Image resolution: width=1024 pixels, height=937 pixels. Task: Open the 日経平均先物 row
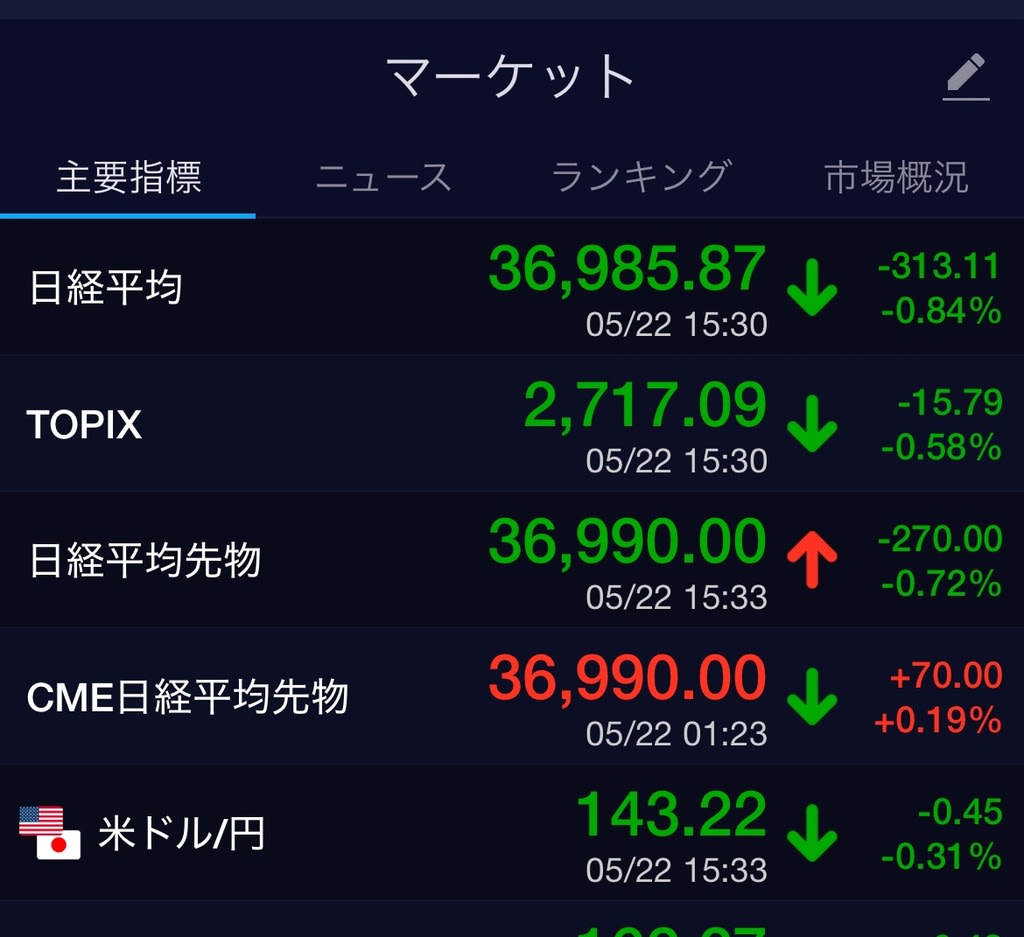pyautogui.click(x=512, y=560)
